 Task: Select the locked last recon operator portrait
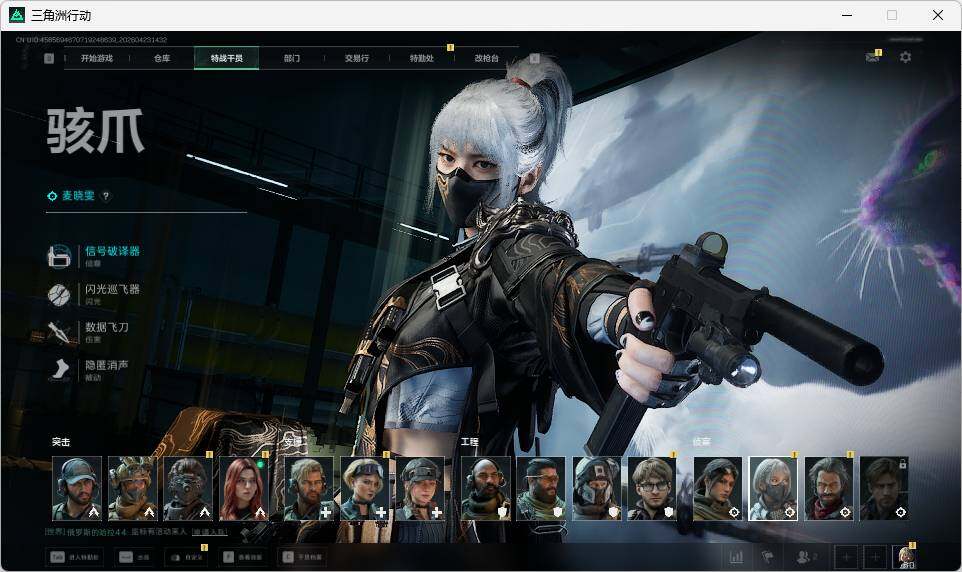pyautogui.click(x=885, y=488)
